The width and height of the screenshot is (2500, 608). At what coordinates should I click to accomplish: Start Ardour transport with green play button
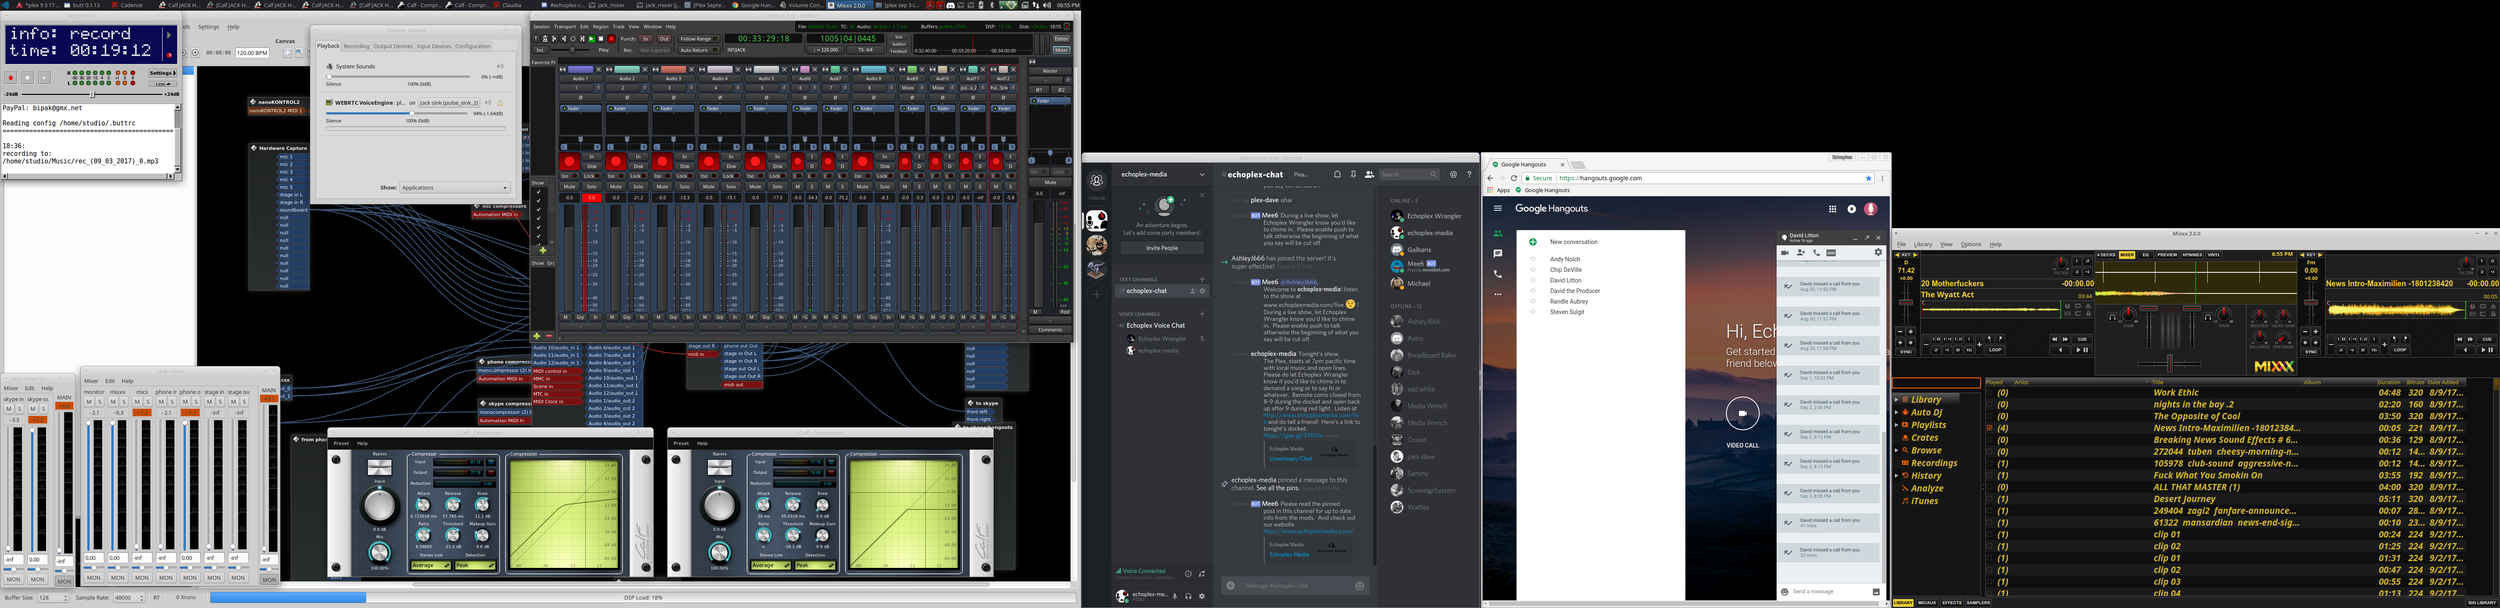click(x=591, y=39)
